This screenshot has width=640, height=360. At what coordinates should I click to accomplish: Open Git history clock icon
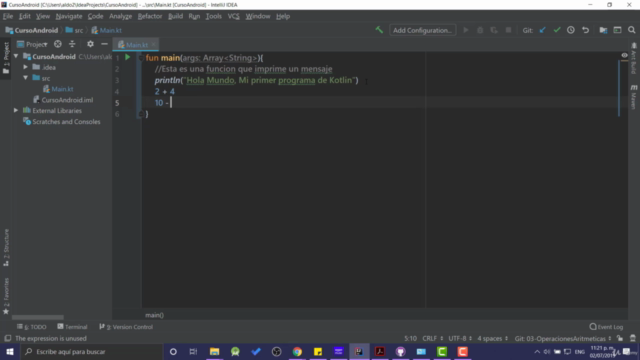(571, 30)
